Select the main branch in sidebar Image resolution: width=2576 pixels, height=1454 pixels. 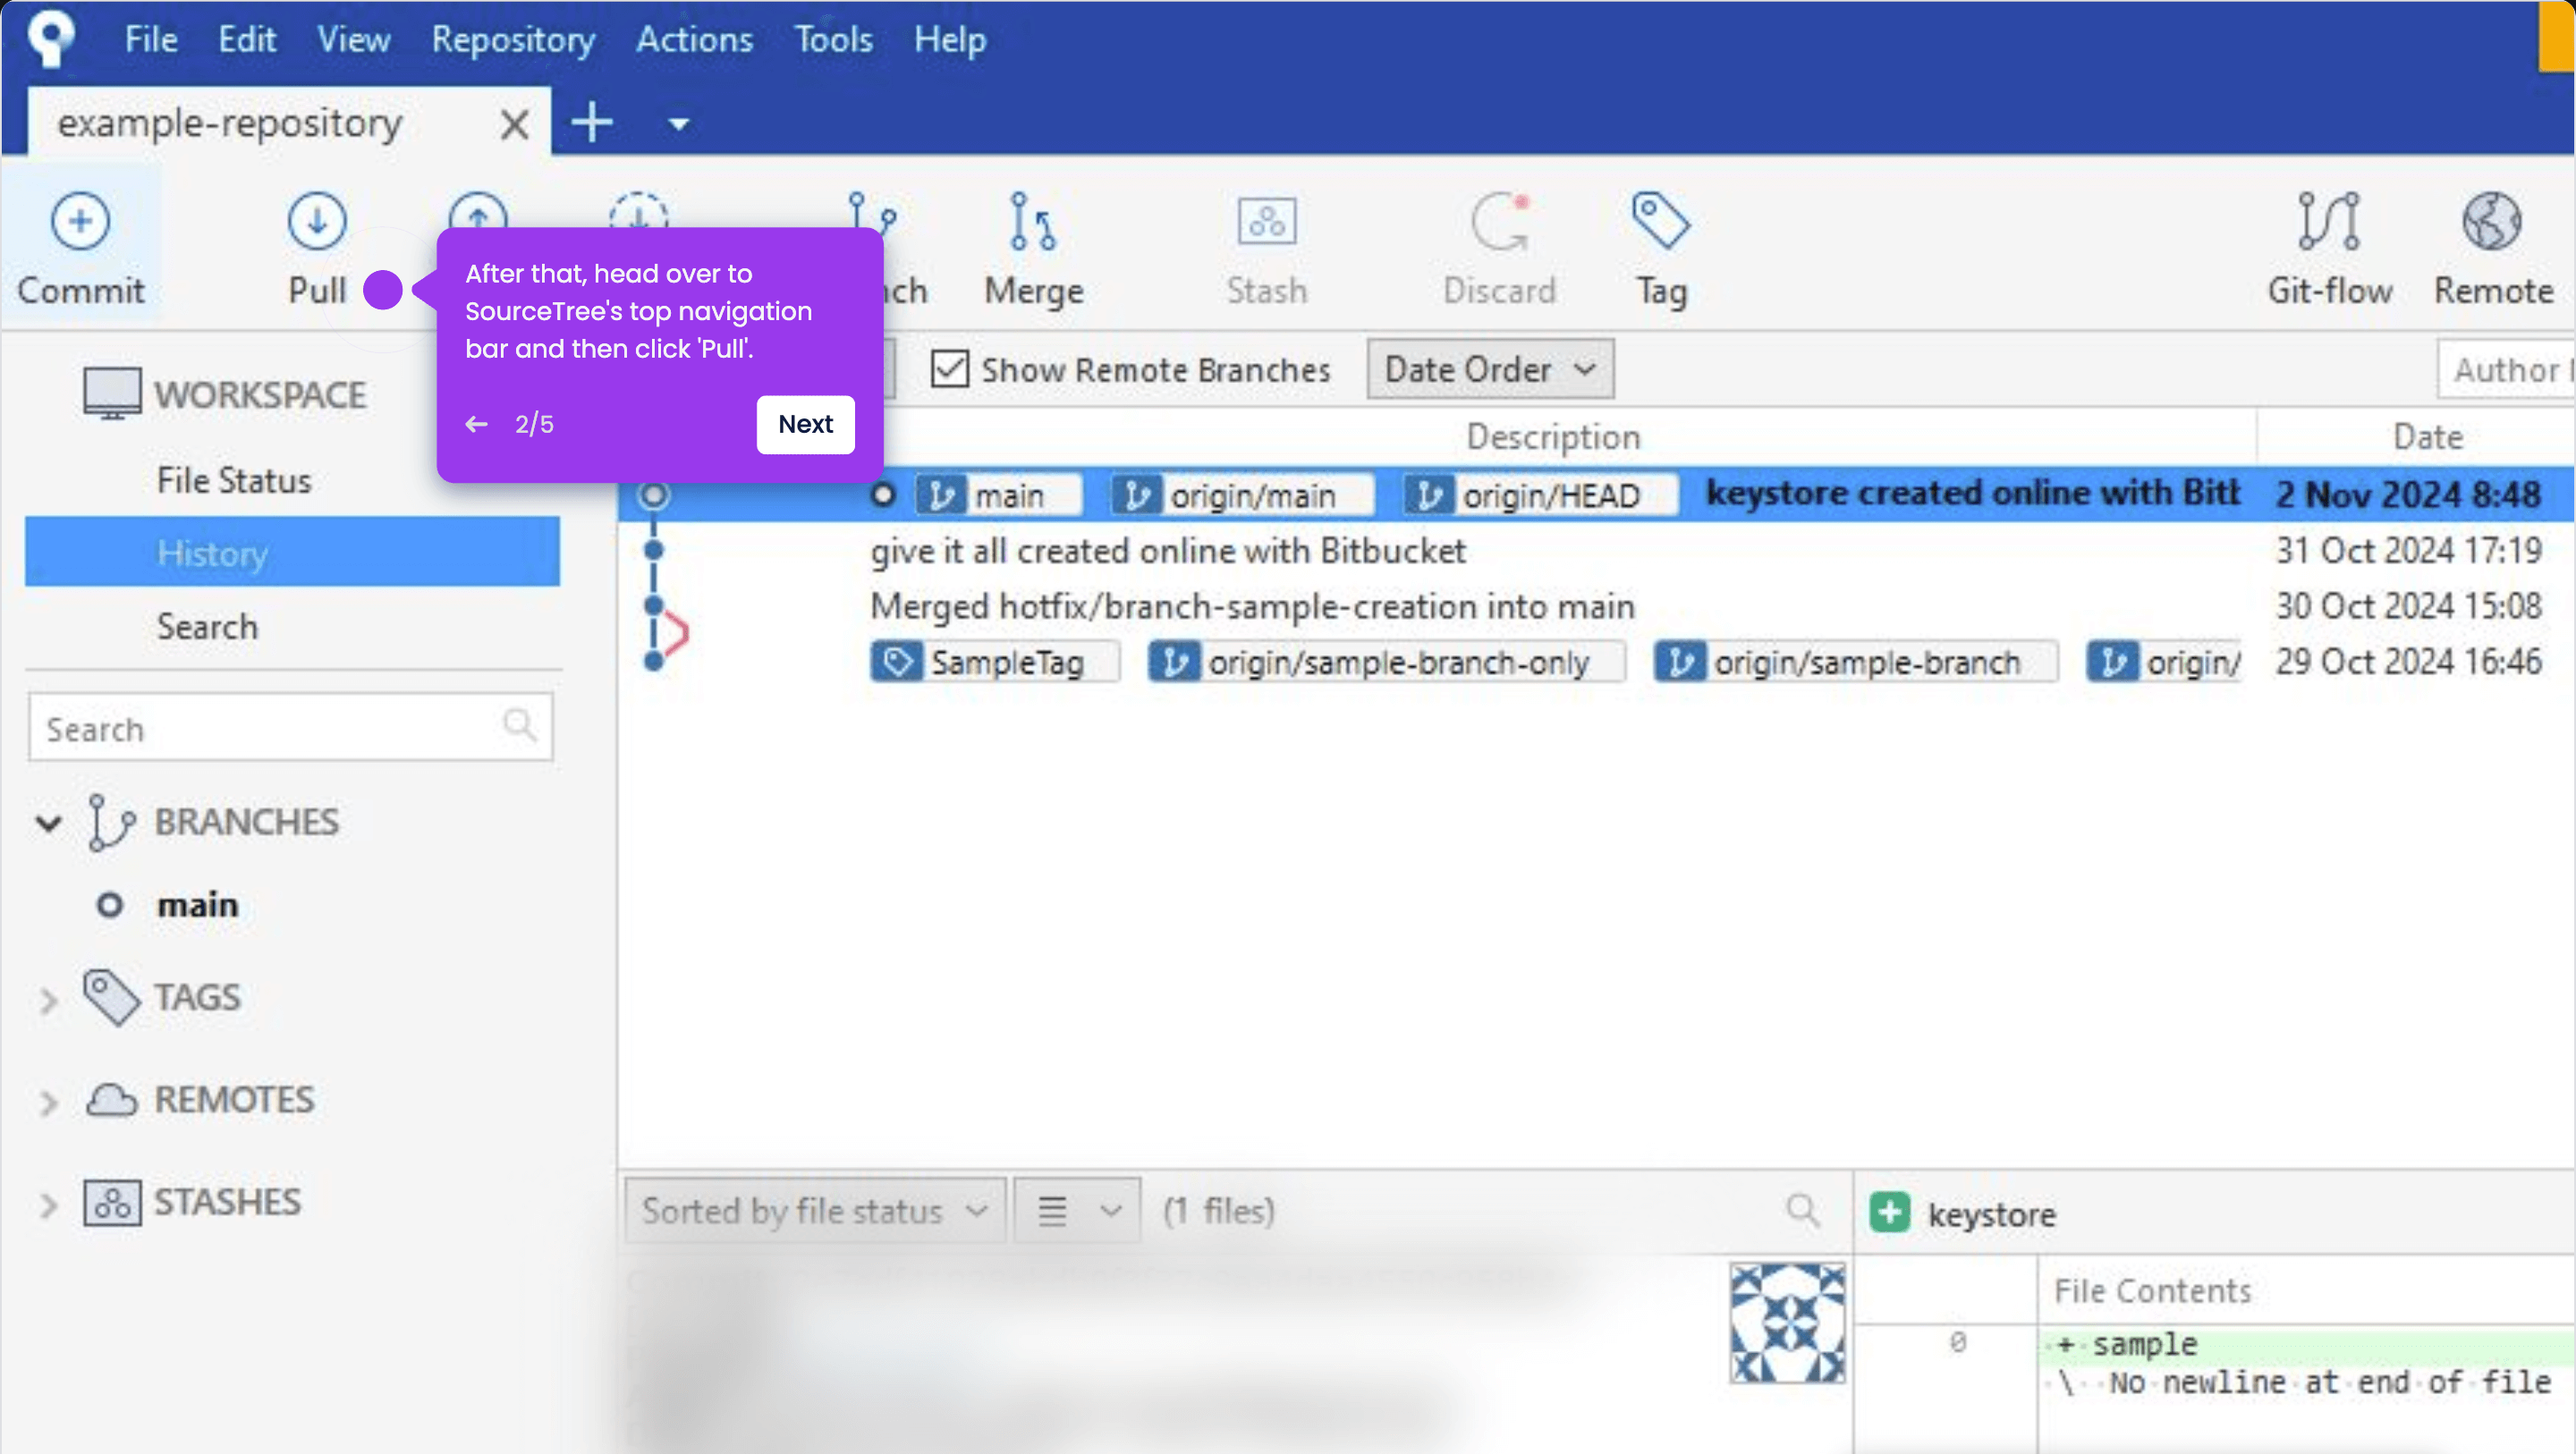(197, 905)
